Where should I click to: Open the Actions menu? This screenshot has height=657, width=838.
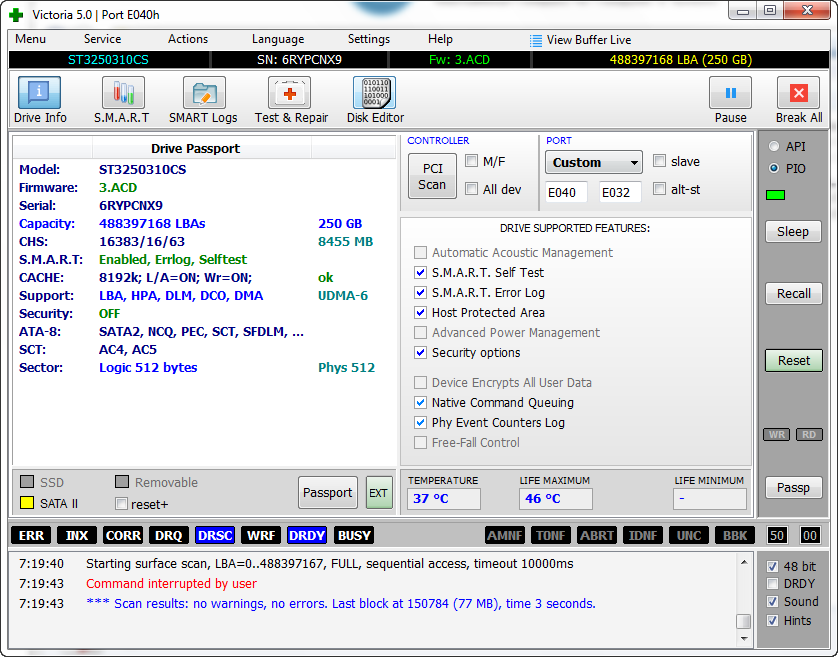tap(188, 39)
